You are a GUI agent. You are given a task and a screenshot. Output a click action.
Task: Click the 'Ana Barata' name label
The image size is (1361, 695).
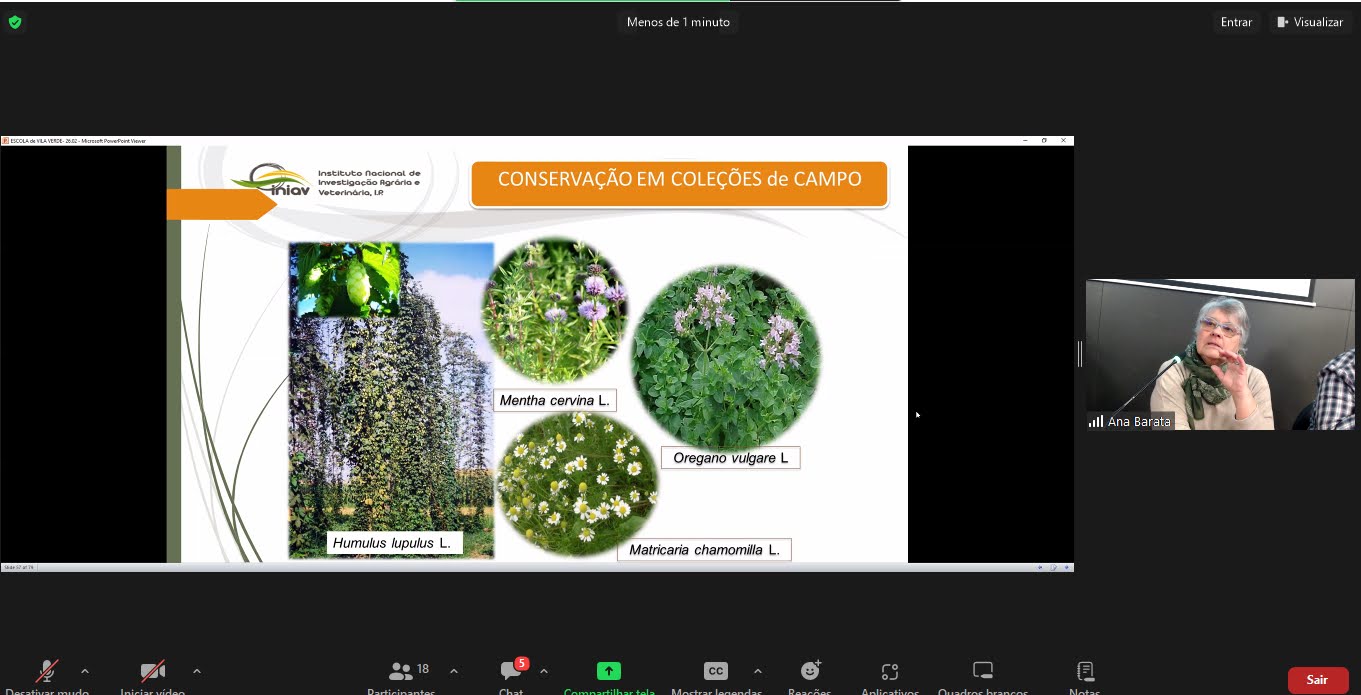tap(1139, 422)
